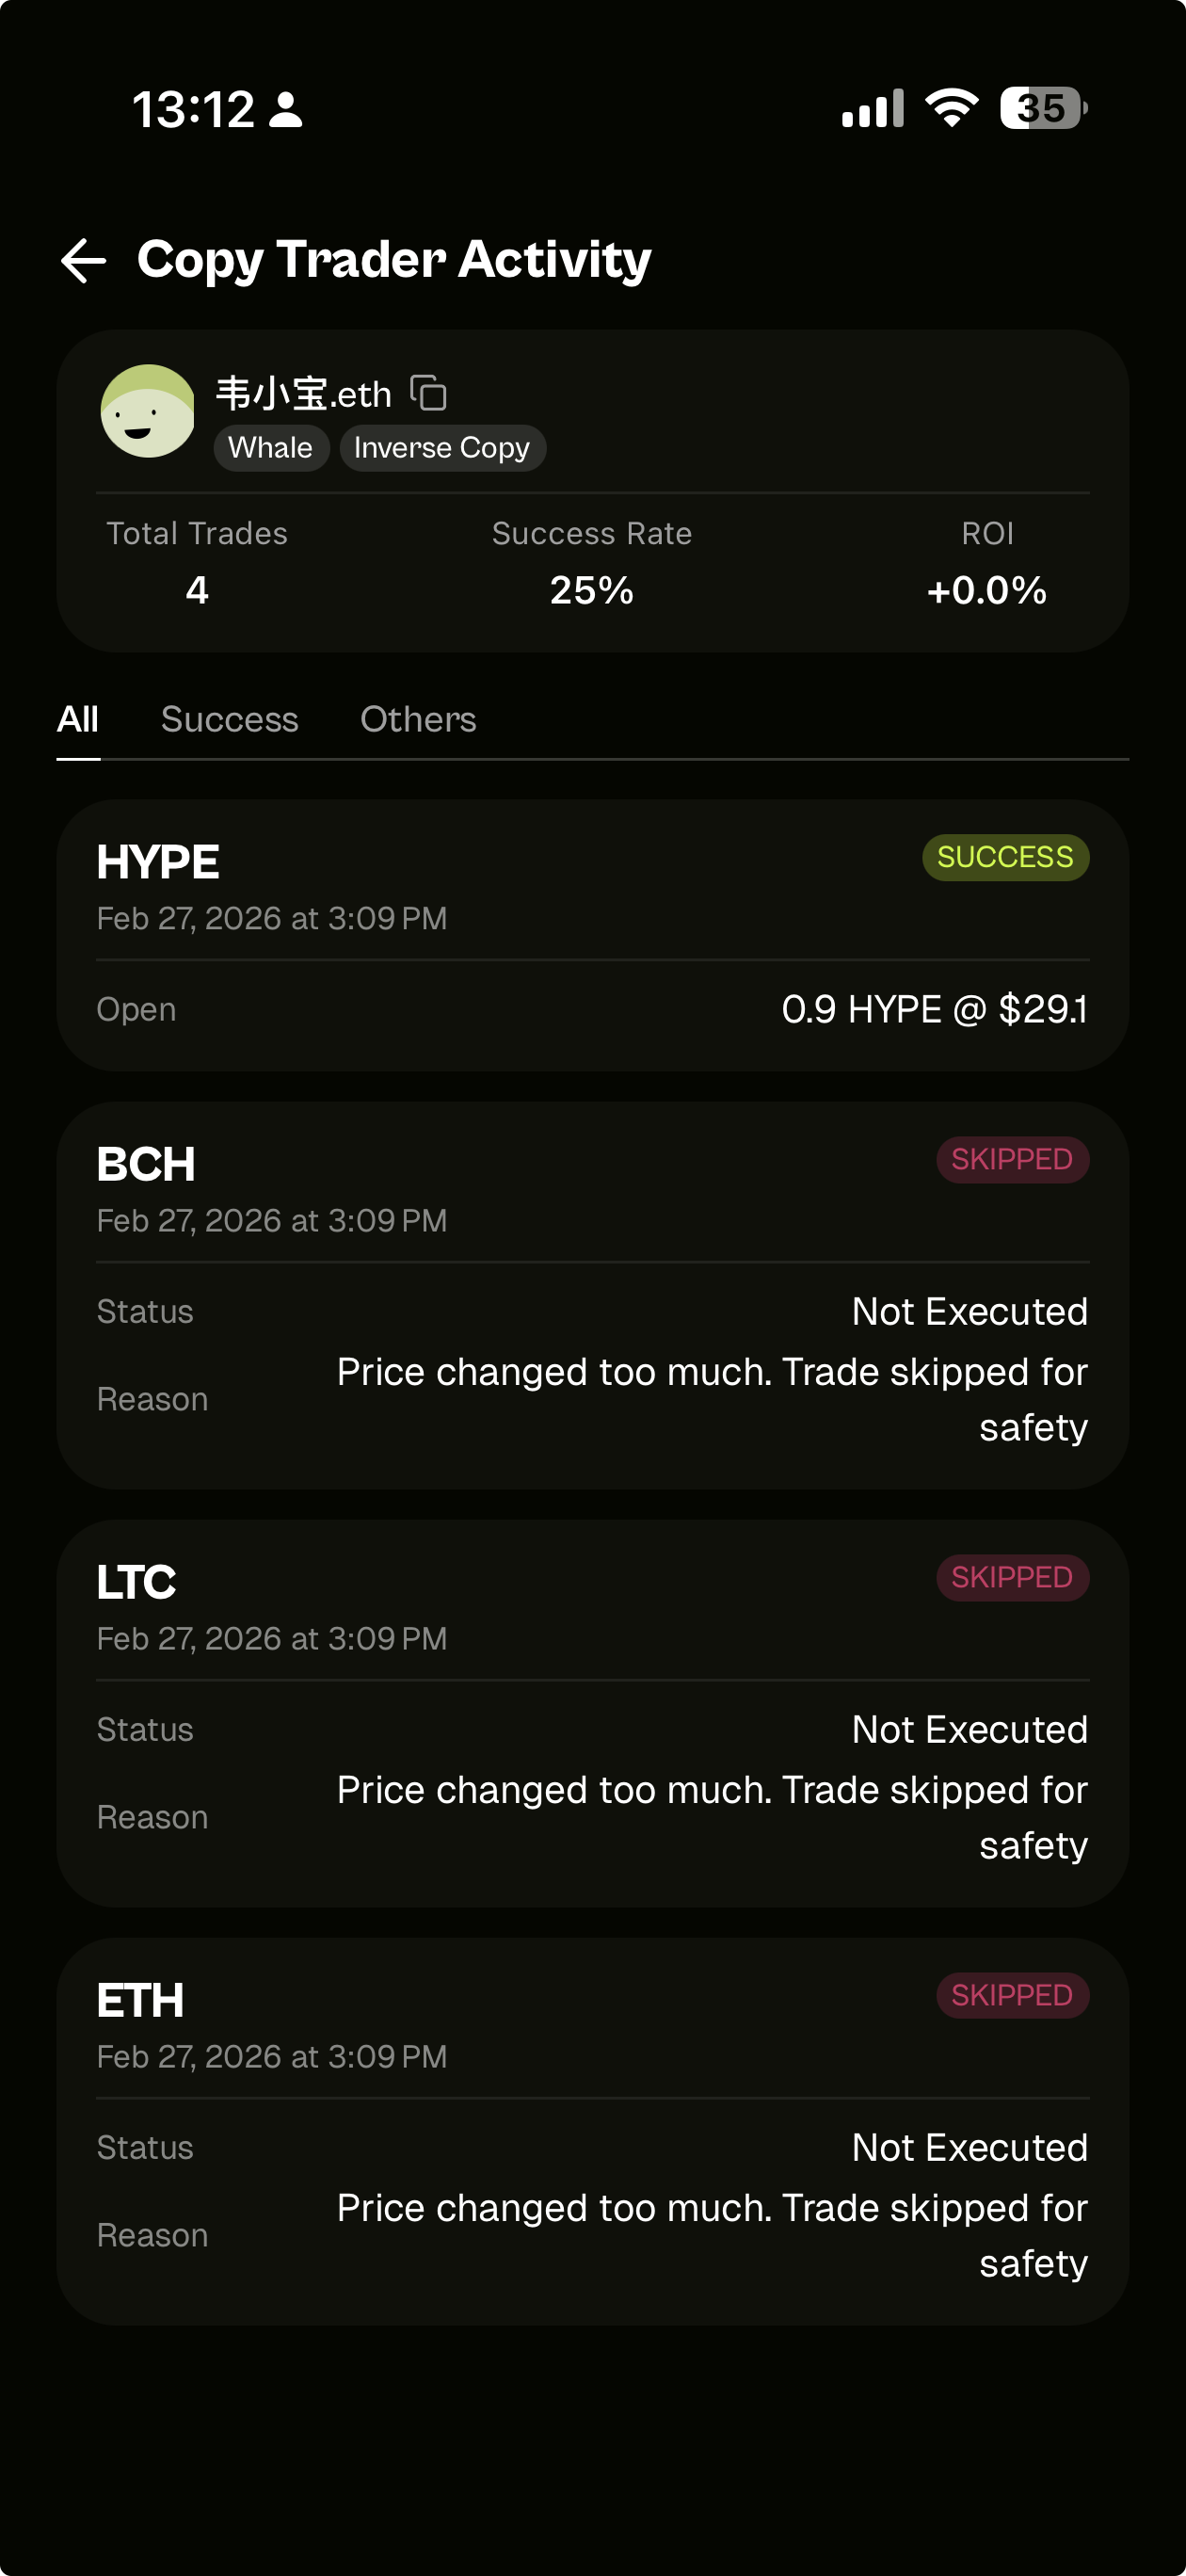1186x2576 pixels.
Task: Switch to the Success tab
Action: (229, 719)
